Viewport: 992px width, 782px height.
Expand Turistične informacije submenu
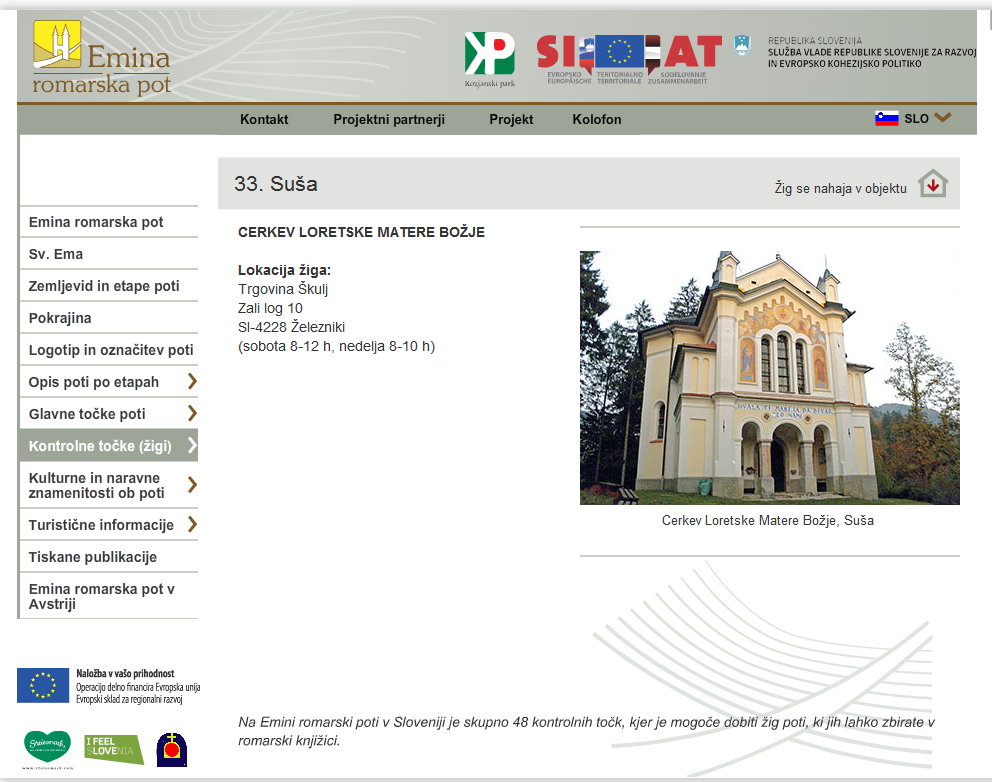[192, 525]
